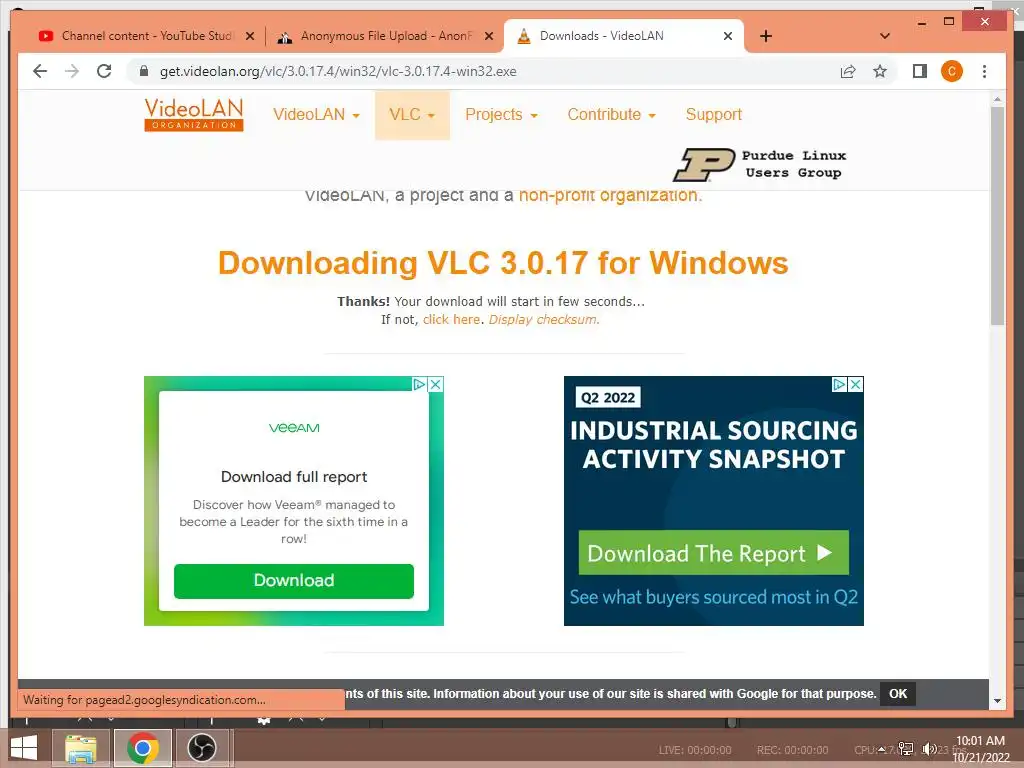Screen dimensions: 1024x768
Task: Click the taskbar clock 10:01 AM
Action: point(980,749)
